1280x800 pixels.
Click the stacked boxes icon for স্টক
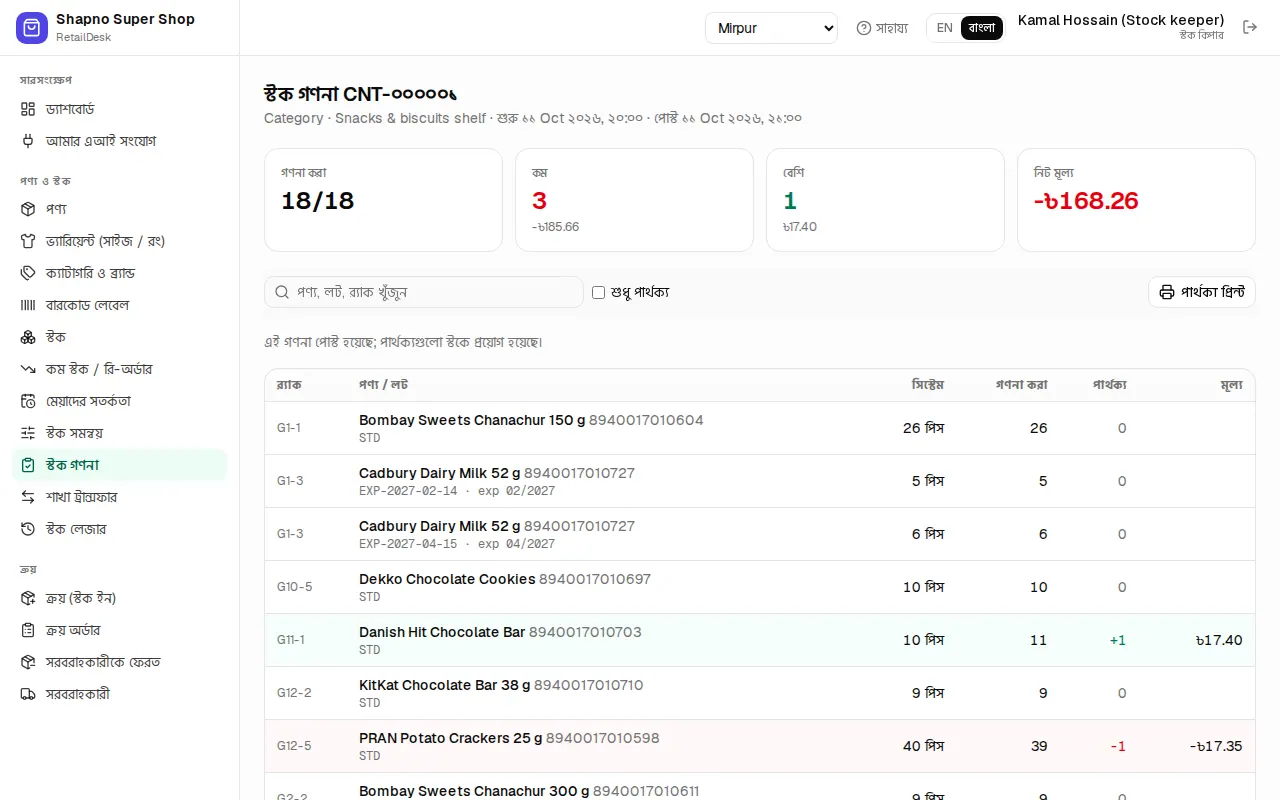[x=28, y=337]
